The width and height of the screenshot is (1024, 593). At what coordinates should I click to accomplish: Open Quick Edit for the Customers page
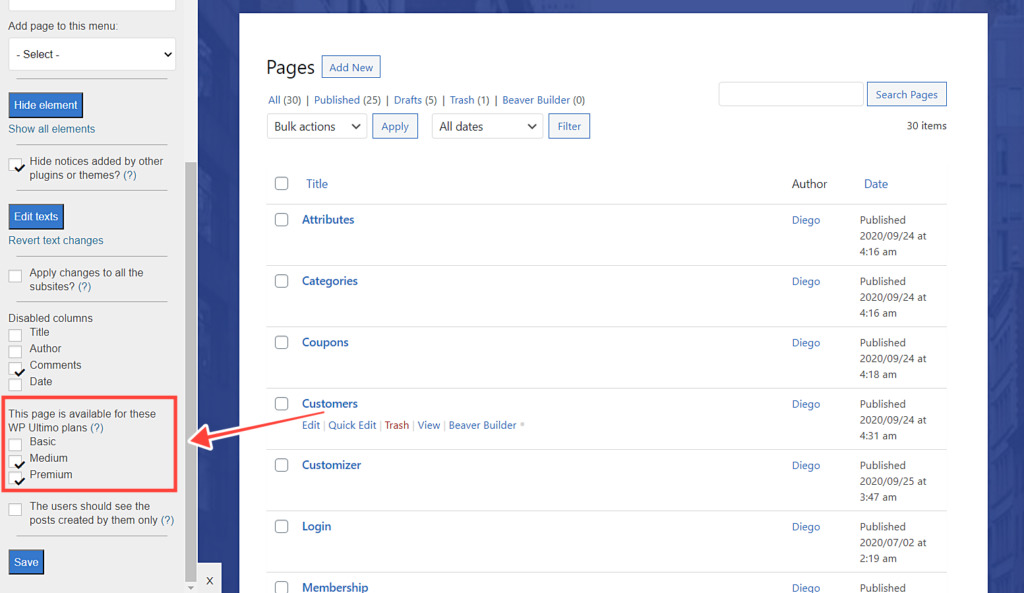tap(352, 425)
